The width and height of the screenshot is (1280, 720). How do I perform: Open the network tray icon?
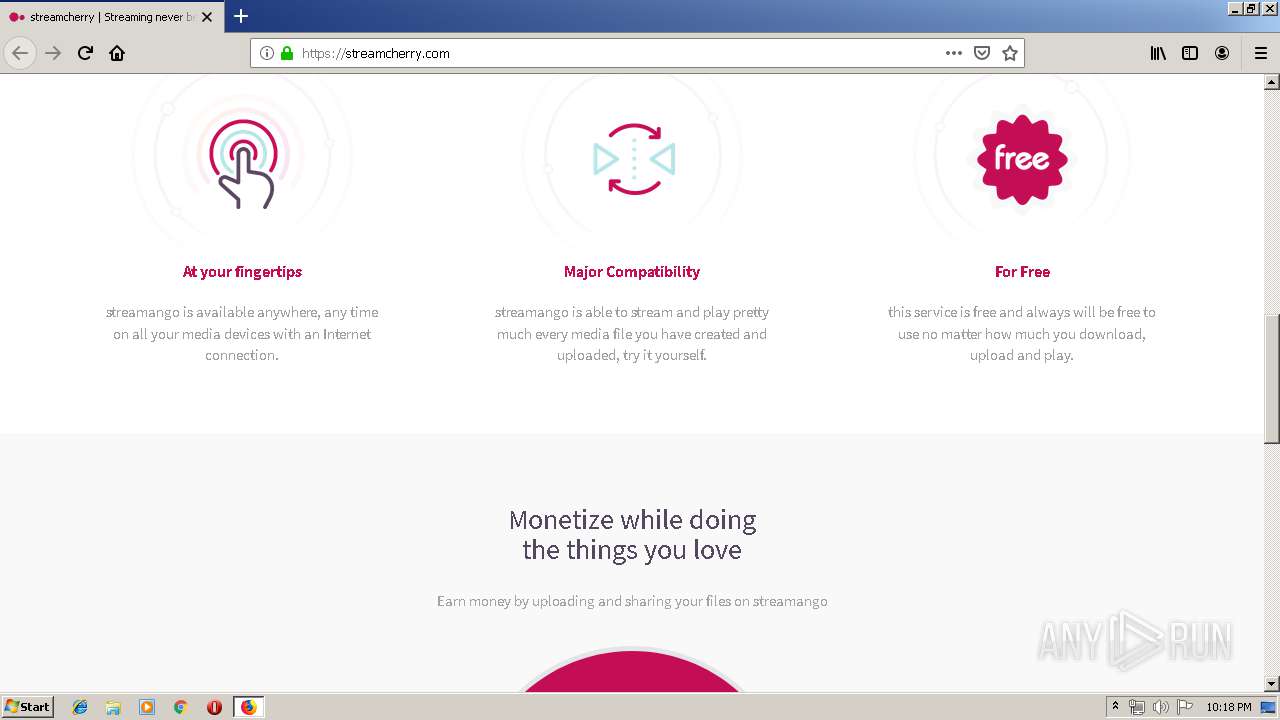[1137, 707]
